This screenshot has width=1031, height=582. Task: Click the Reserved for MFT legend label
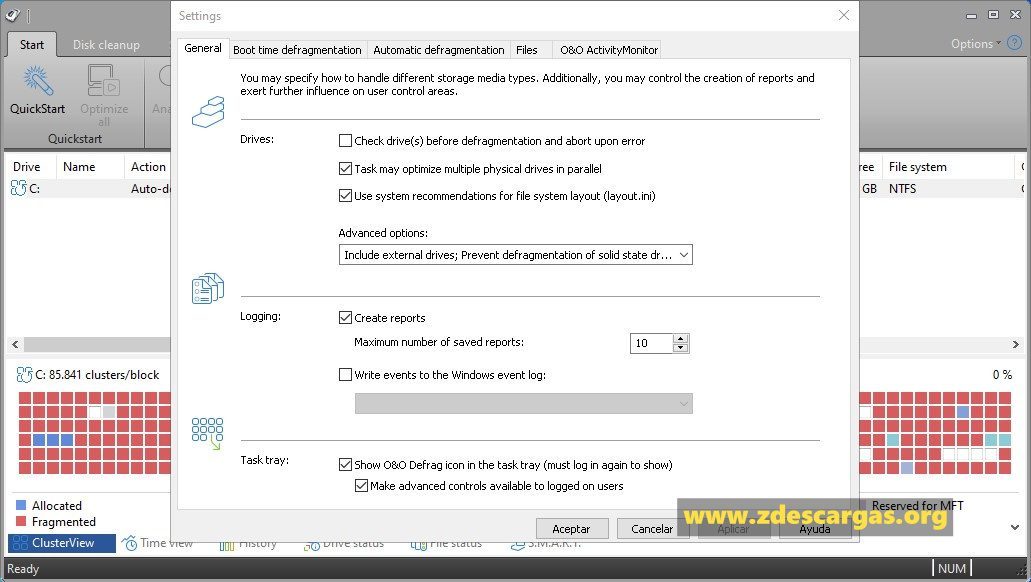(918, 506)
